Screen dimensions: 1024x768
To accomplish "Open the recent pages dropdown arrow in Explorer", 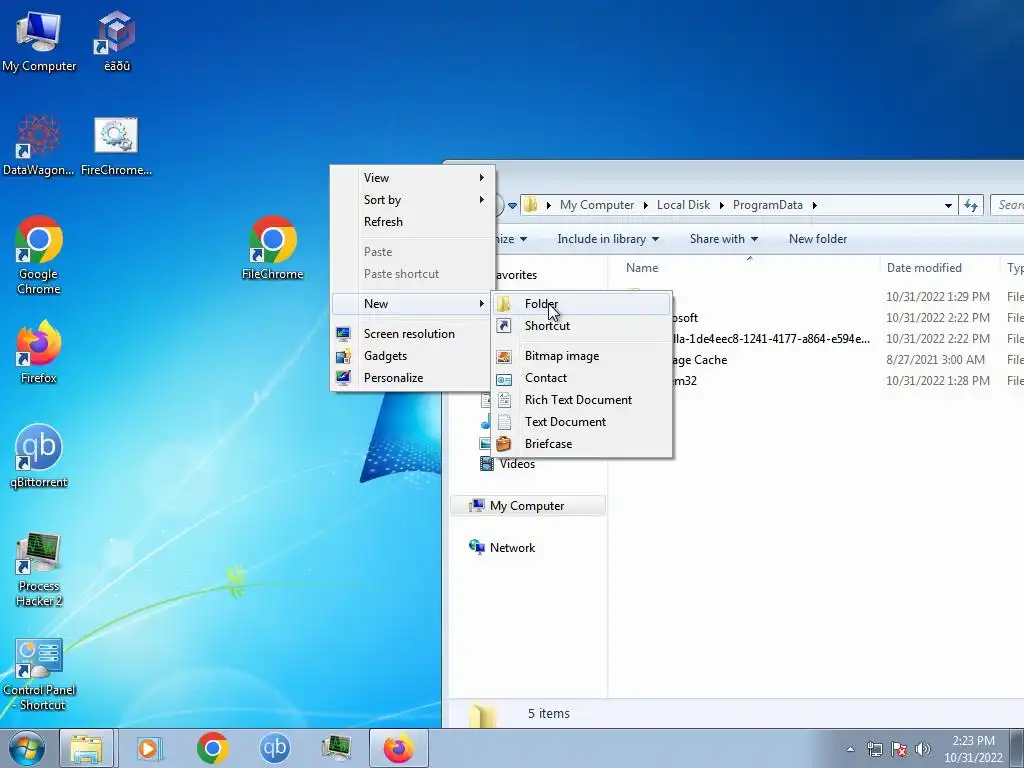I will tap(513, 206).
